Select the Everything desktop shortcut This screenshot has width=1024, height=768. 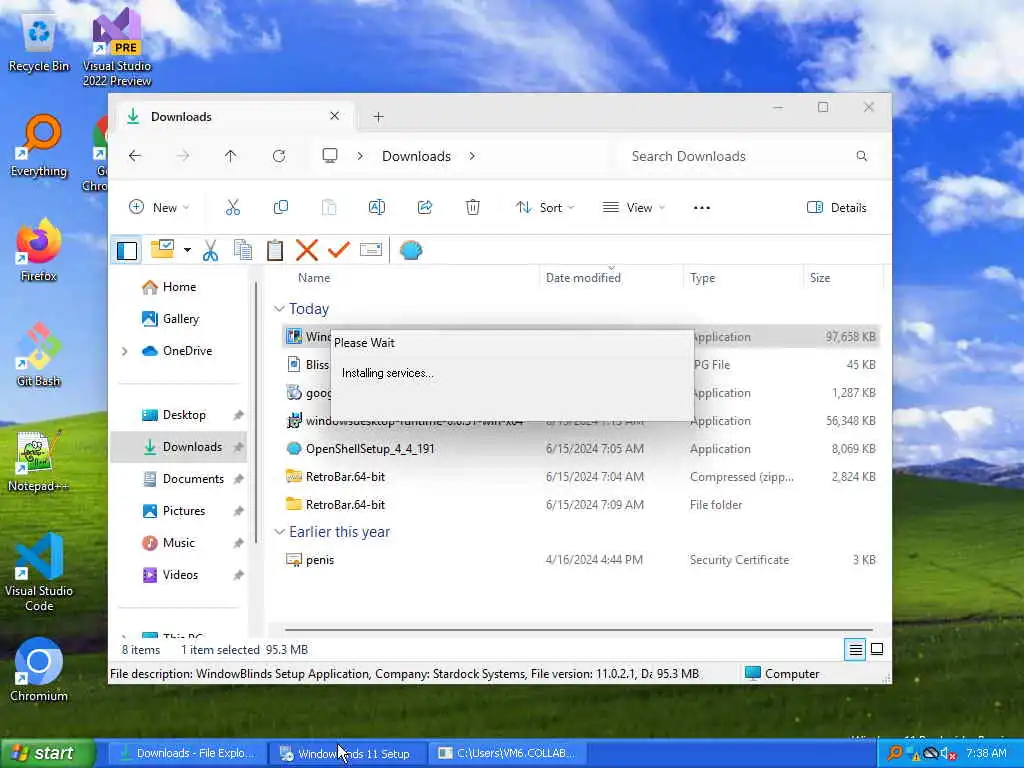pyautogui.click(x=39, y=146)
